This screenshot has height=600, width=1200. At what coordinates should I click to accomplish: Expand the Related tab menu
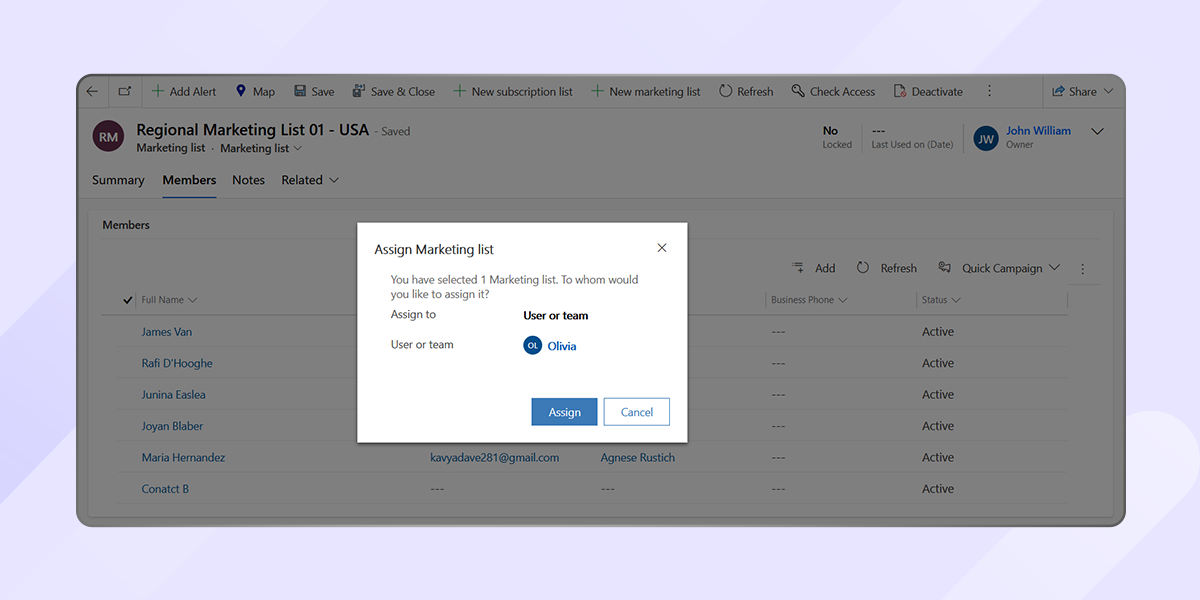310,180
